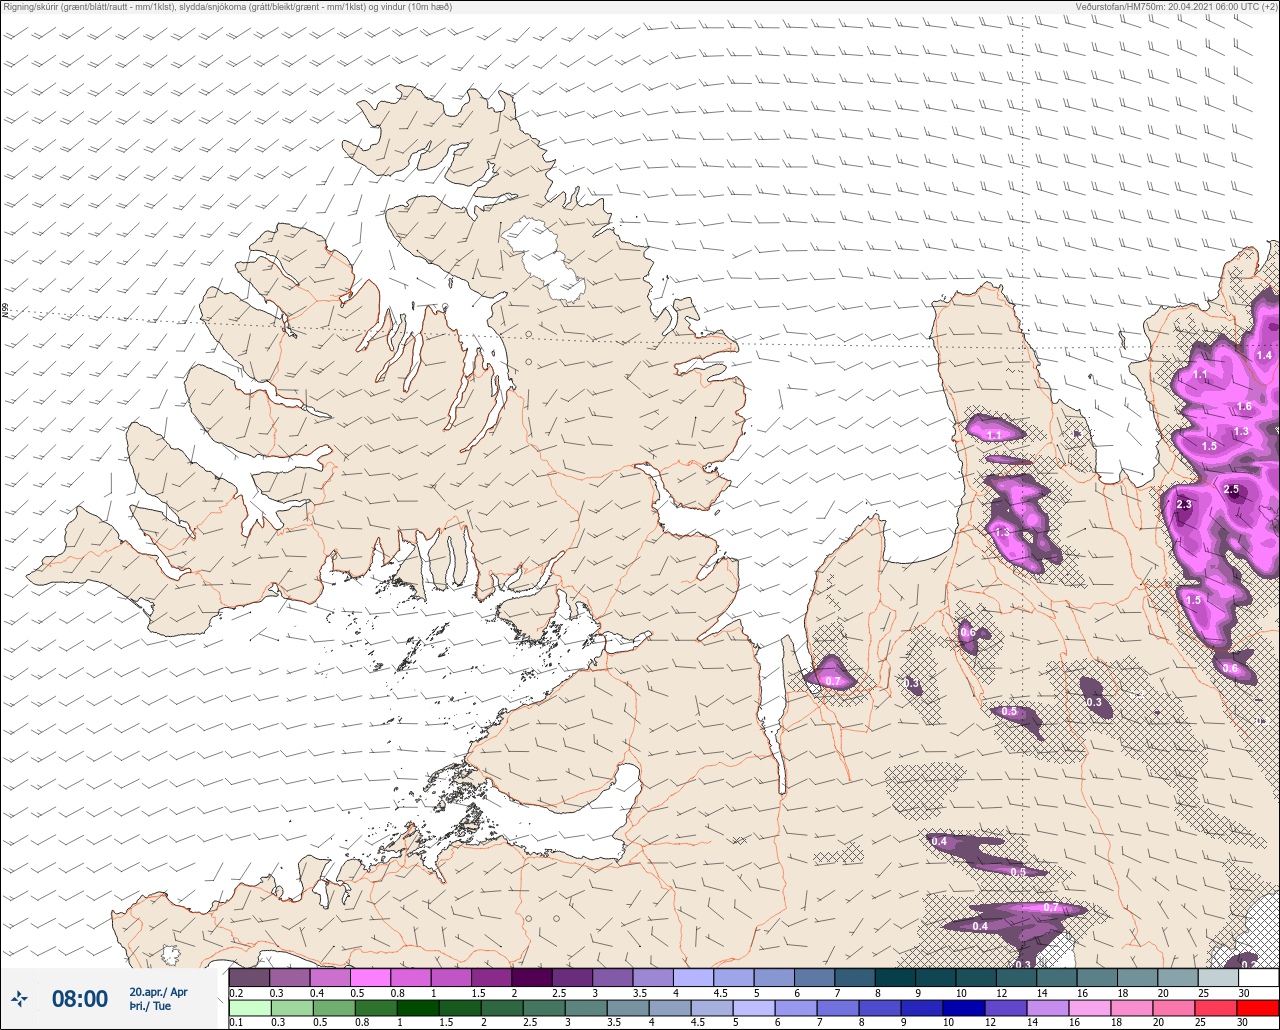Click the Veðurstofan/HM750m timestamp text
The height and width of the screenshot is (1030, 1280).
(1177, 7)
